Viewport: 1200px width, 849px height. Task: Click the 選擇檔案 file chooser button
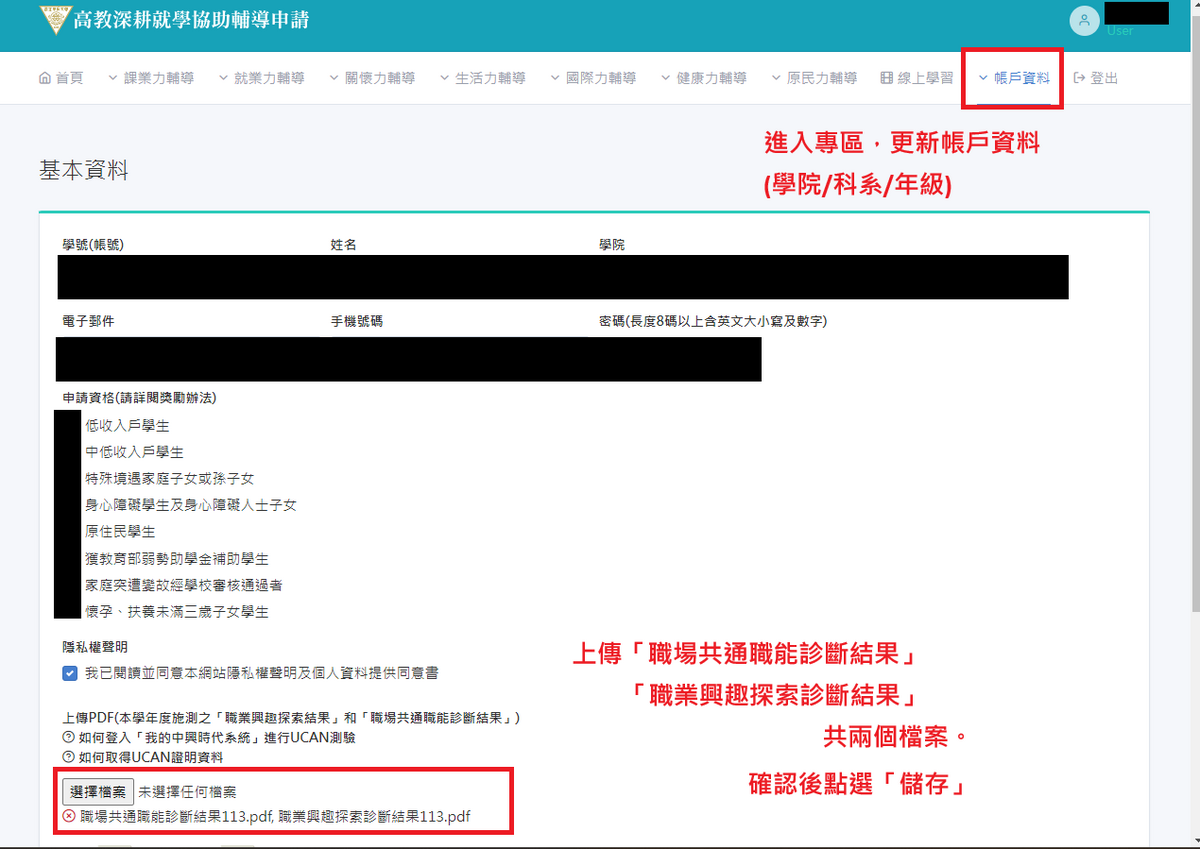click(x=98, y=792)
